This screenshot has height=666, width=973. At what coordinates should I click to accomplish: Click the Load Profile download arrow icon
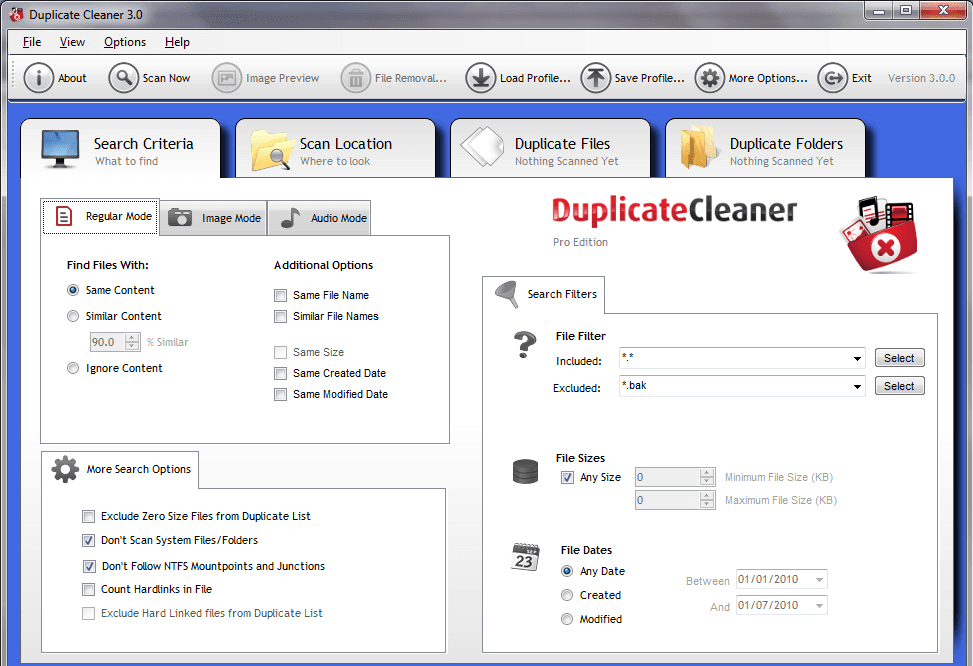click(x=481, y=78)
